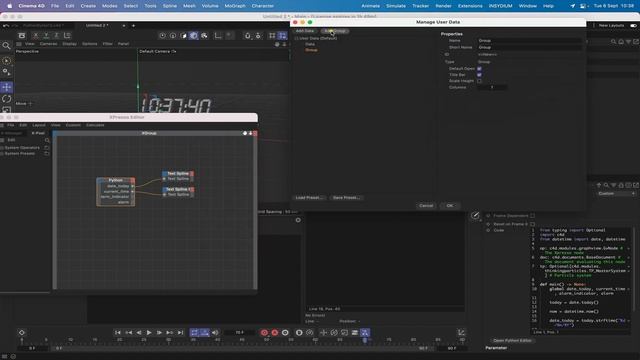Toggle Default Open checkbox
Viewport: 640px width, 360px height.
click(x=479, y=69)
